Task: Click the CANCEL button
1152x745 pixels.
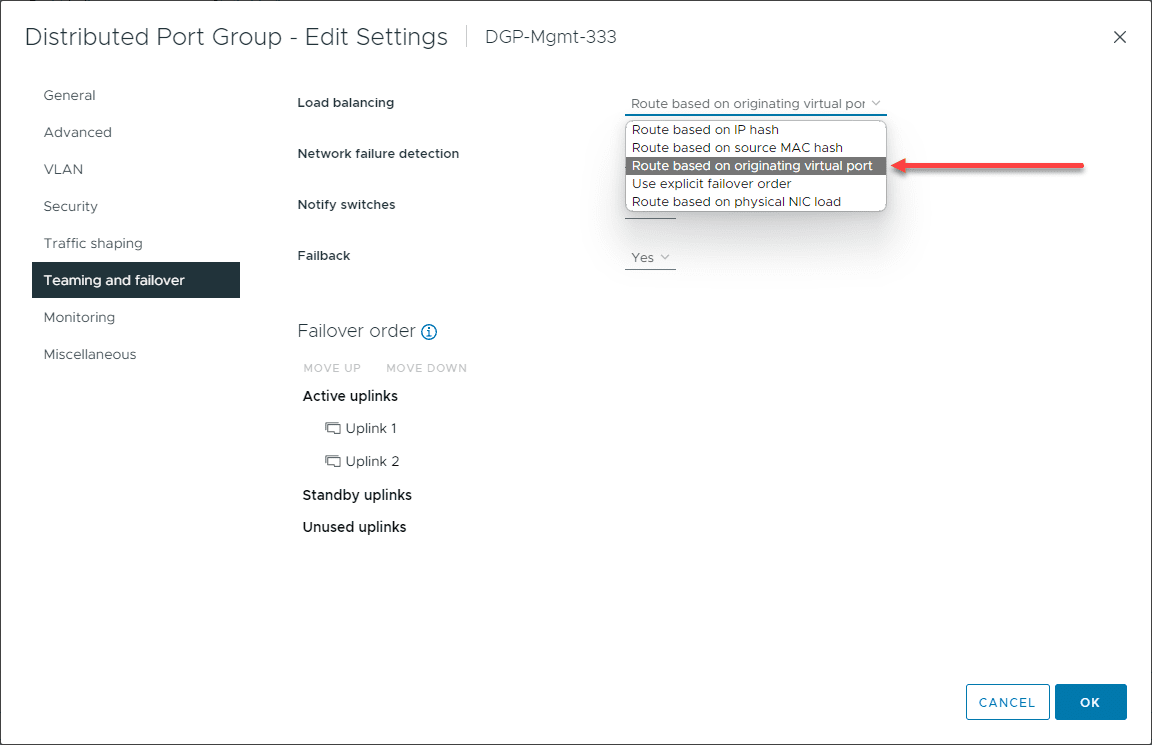Action: point(1007,702)
